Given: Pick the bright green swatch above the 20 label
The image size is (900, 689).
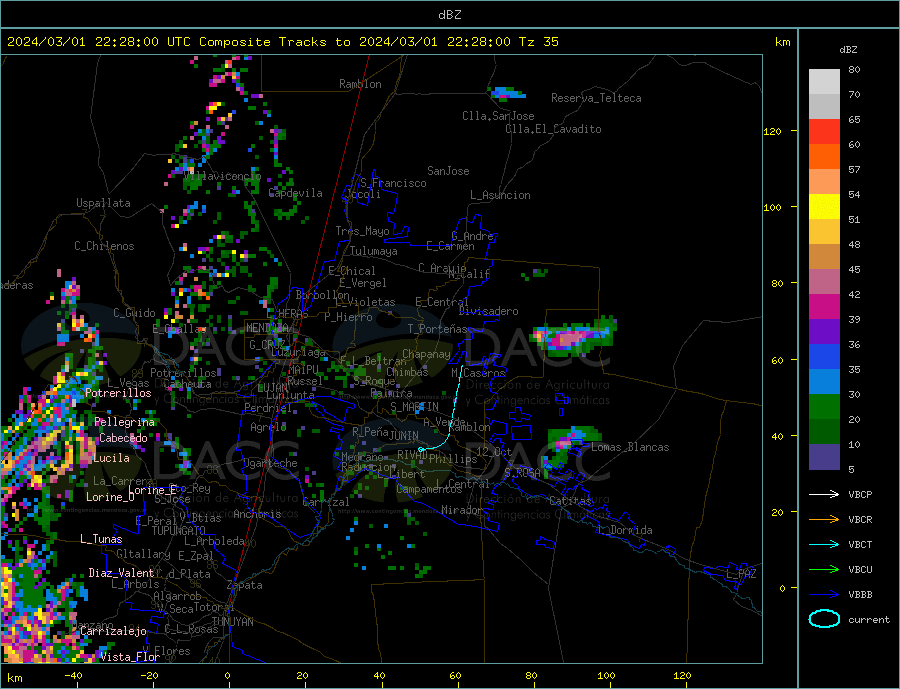Looking at the screenshot, I should [824, 407].
